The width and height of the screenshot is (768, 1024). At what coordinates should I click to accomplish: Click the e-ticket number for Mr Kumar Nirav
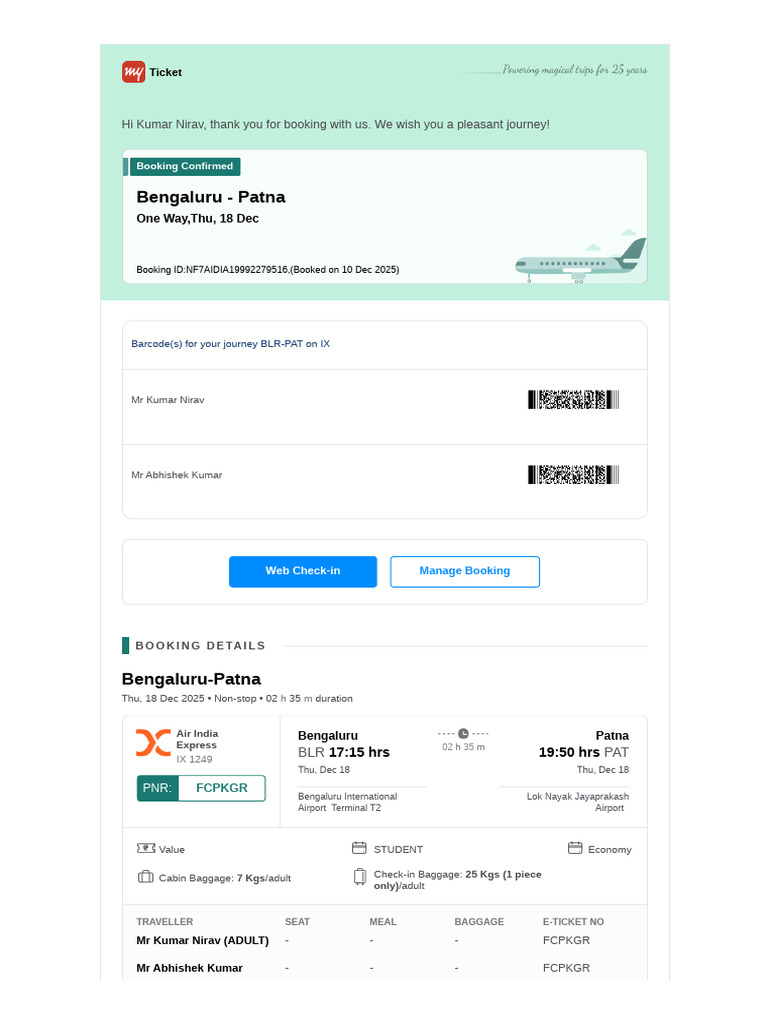click(x=566, y=940)
